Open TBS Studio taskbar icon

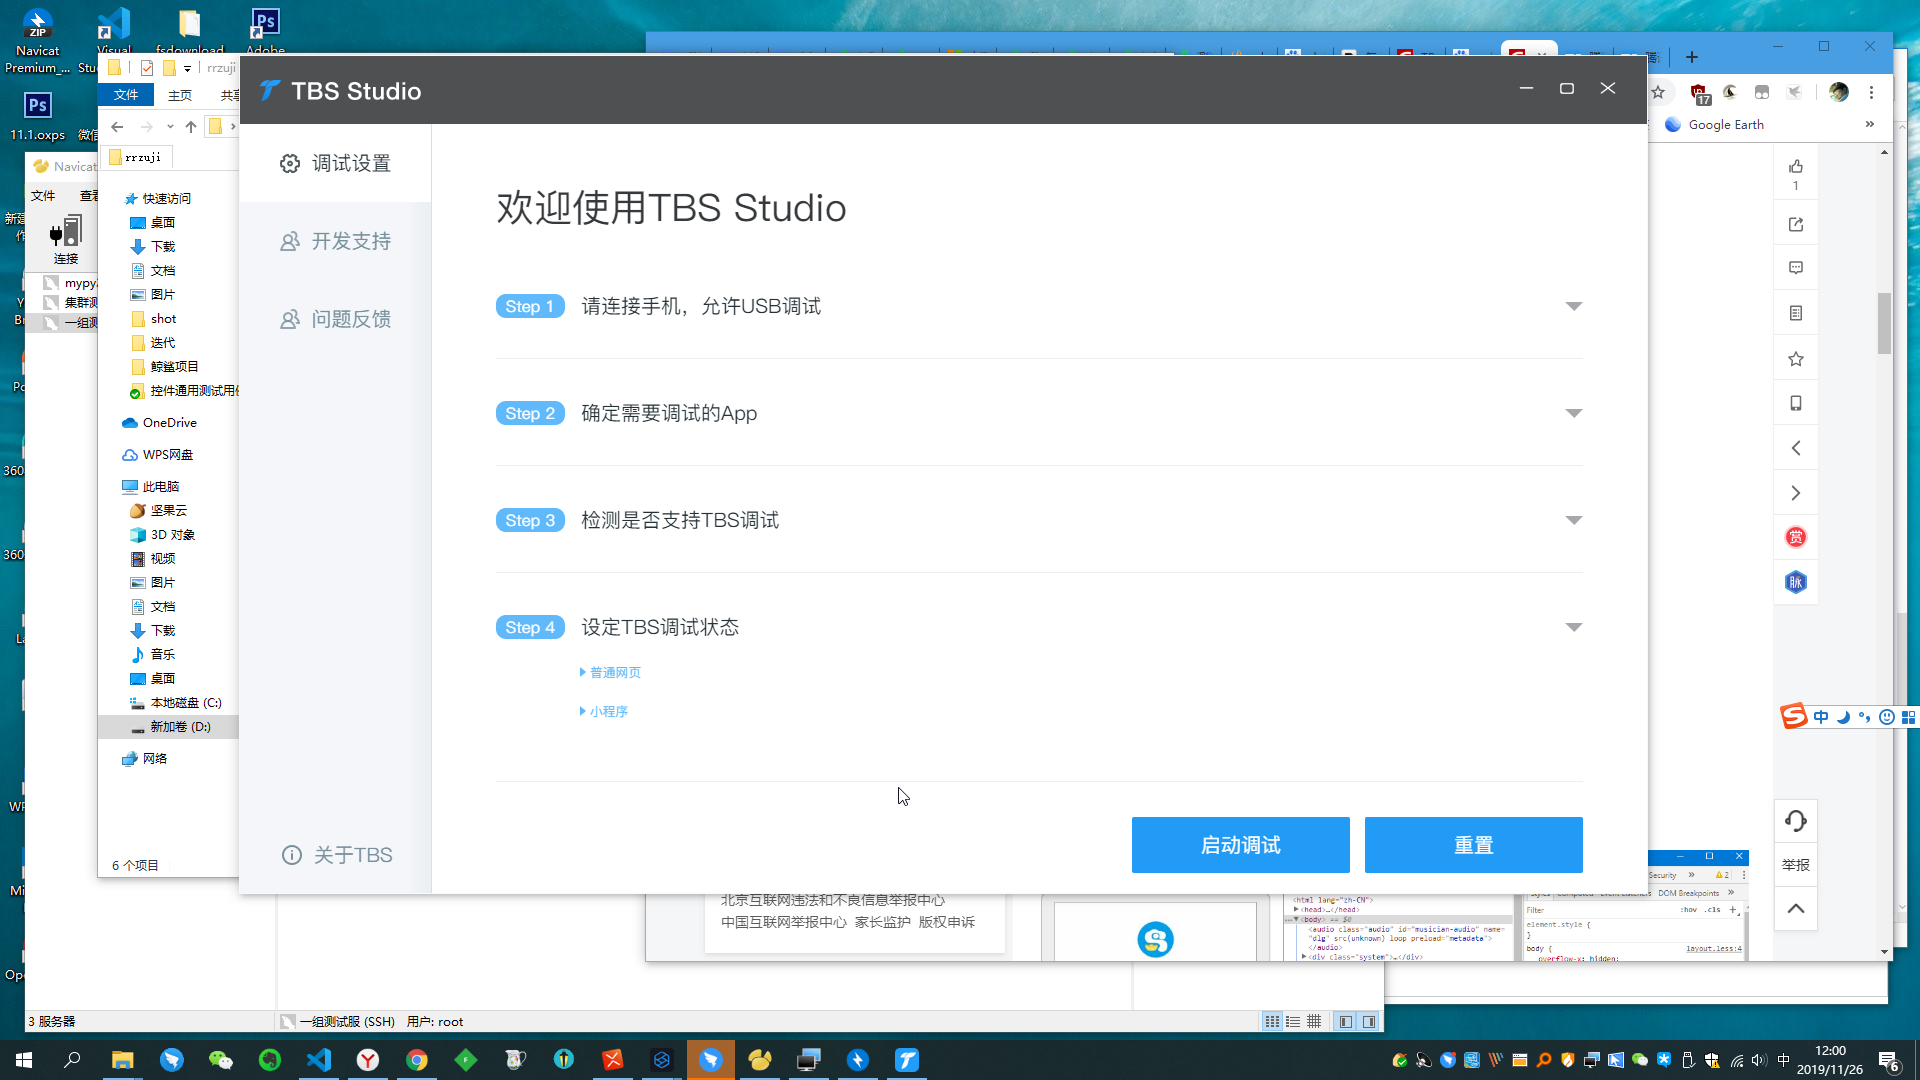click(x=907, y=1060)
